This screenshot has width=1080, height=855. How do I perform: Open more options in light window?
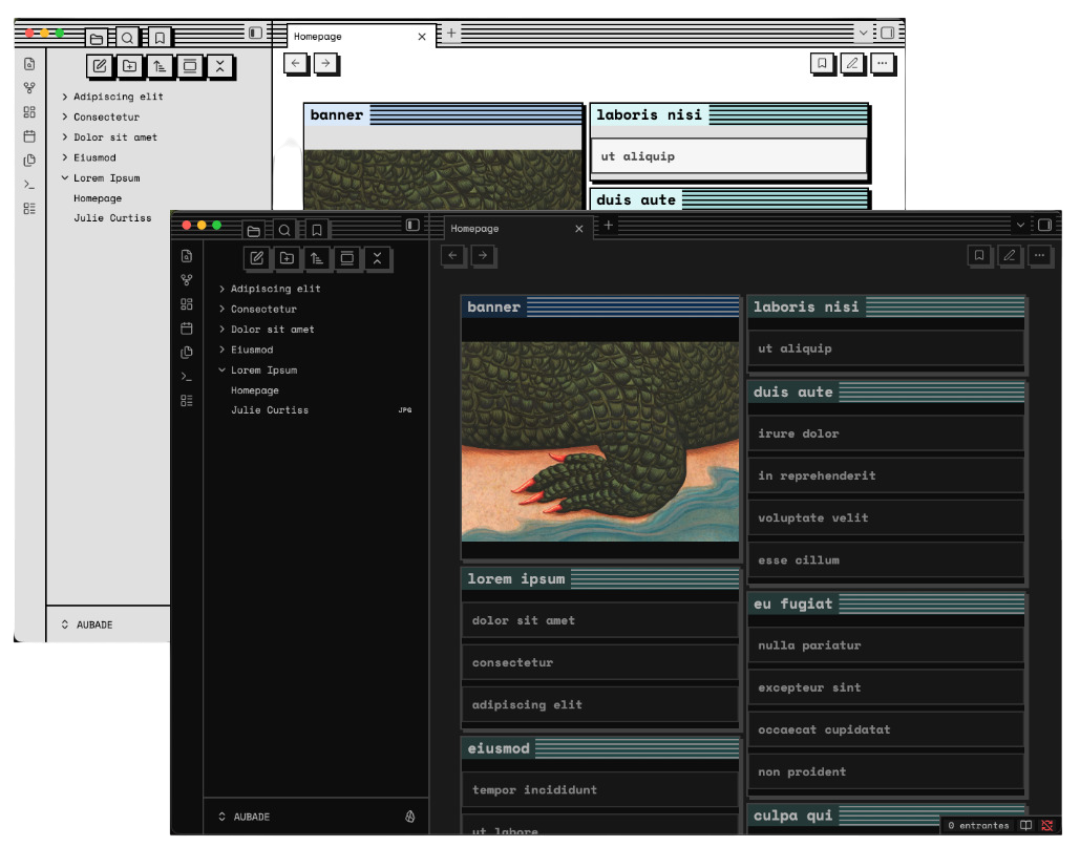(882, 64)
